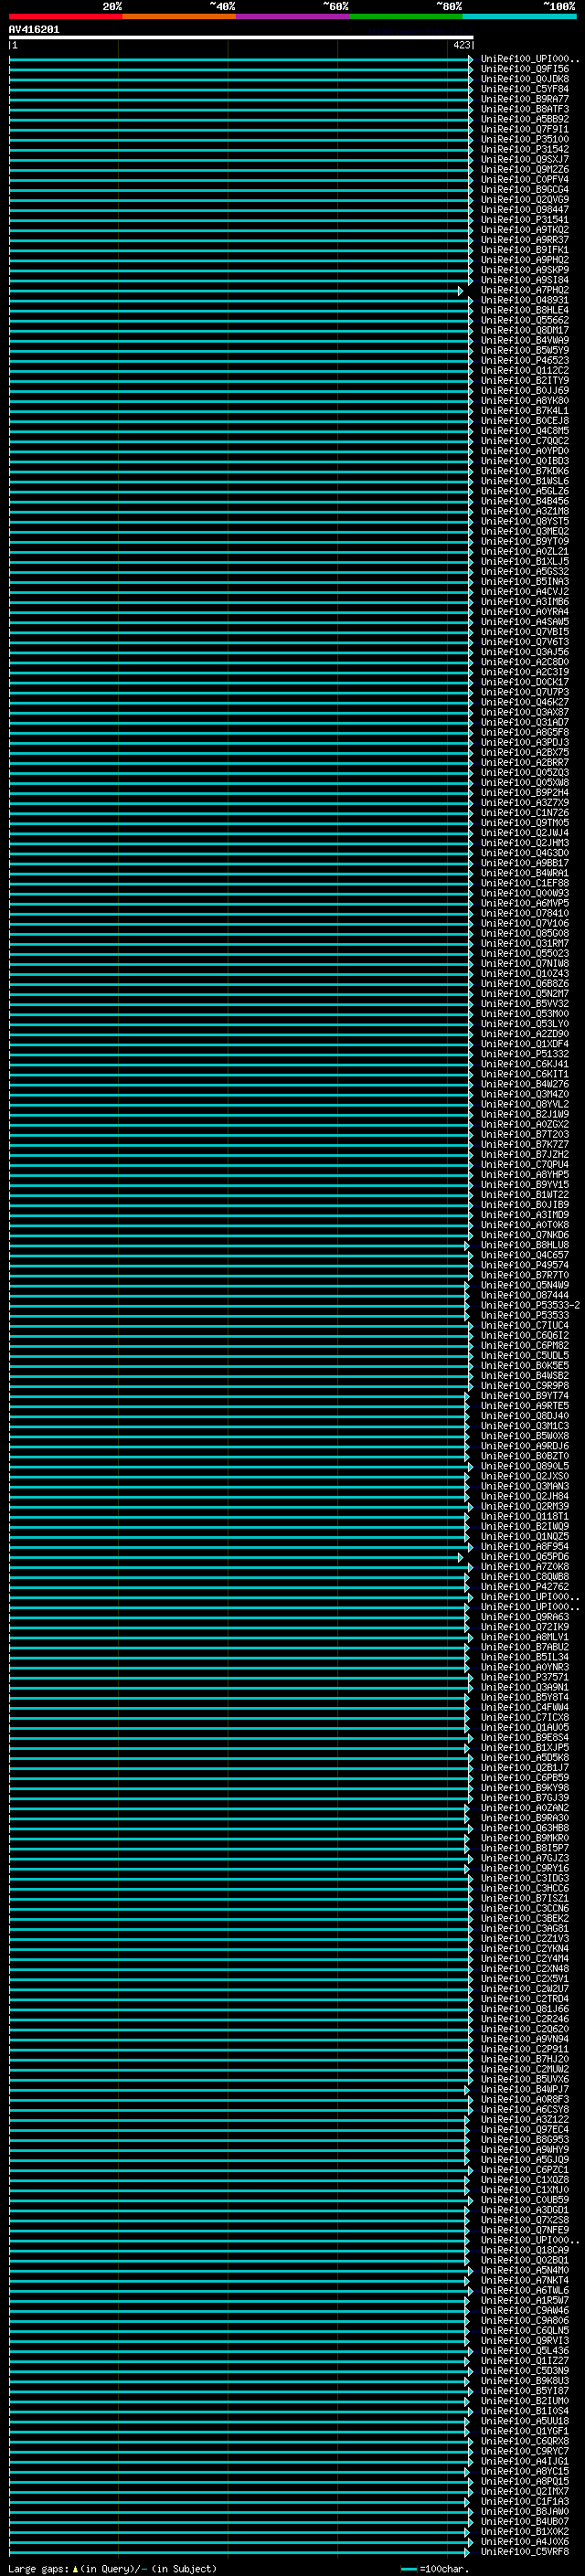This screenshot has height=2576, width=585.
Task: Click hit label UniRef100_Q55662
Action: coord(525,321)
